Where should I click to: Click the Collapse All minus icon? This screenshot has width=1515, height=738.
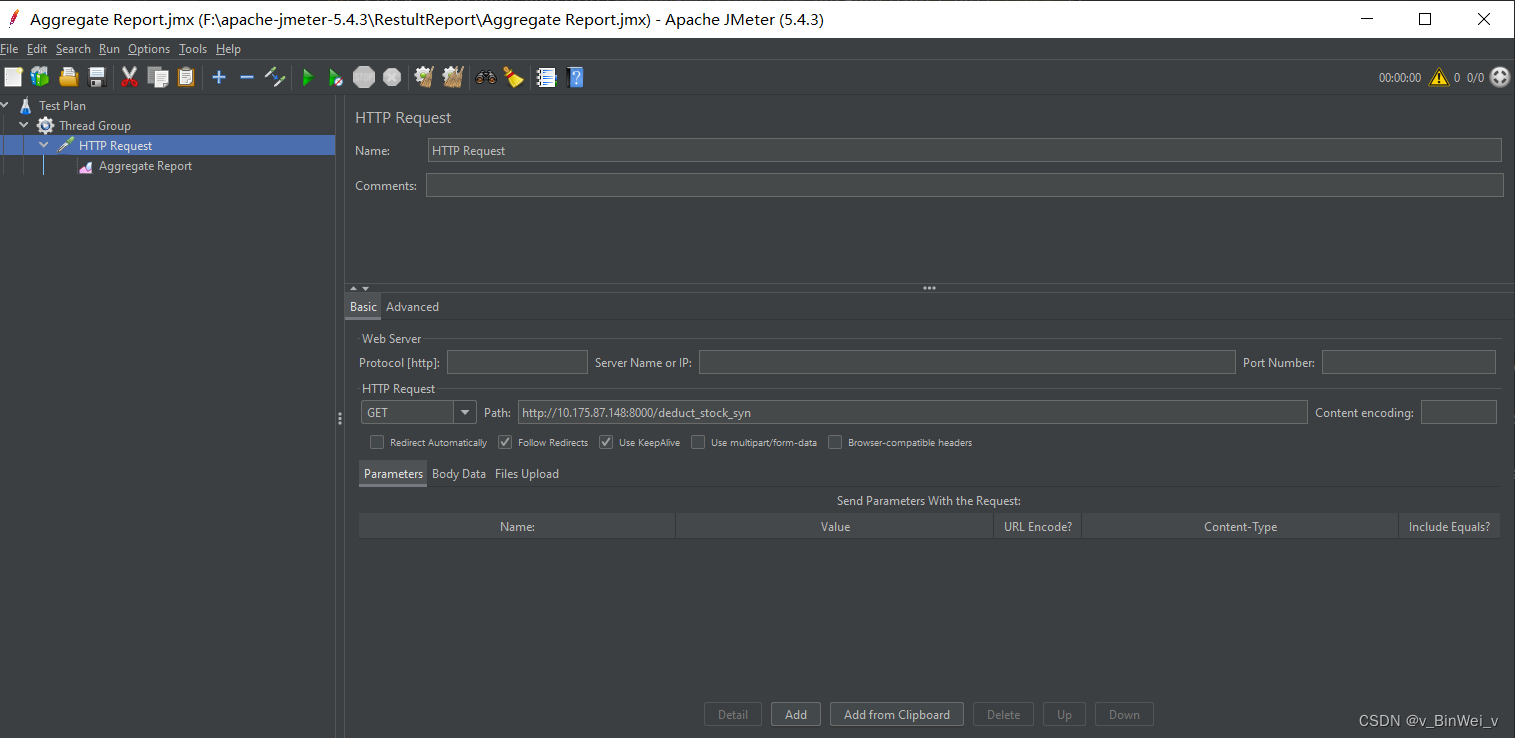pos(247,77)
